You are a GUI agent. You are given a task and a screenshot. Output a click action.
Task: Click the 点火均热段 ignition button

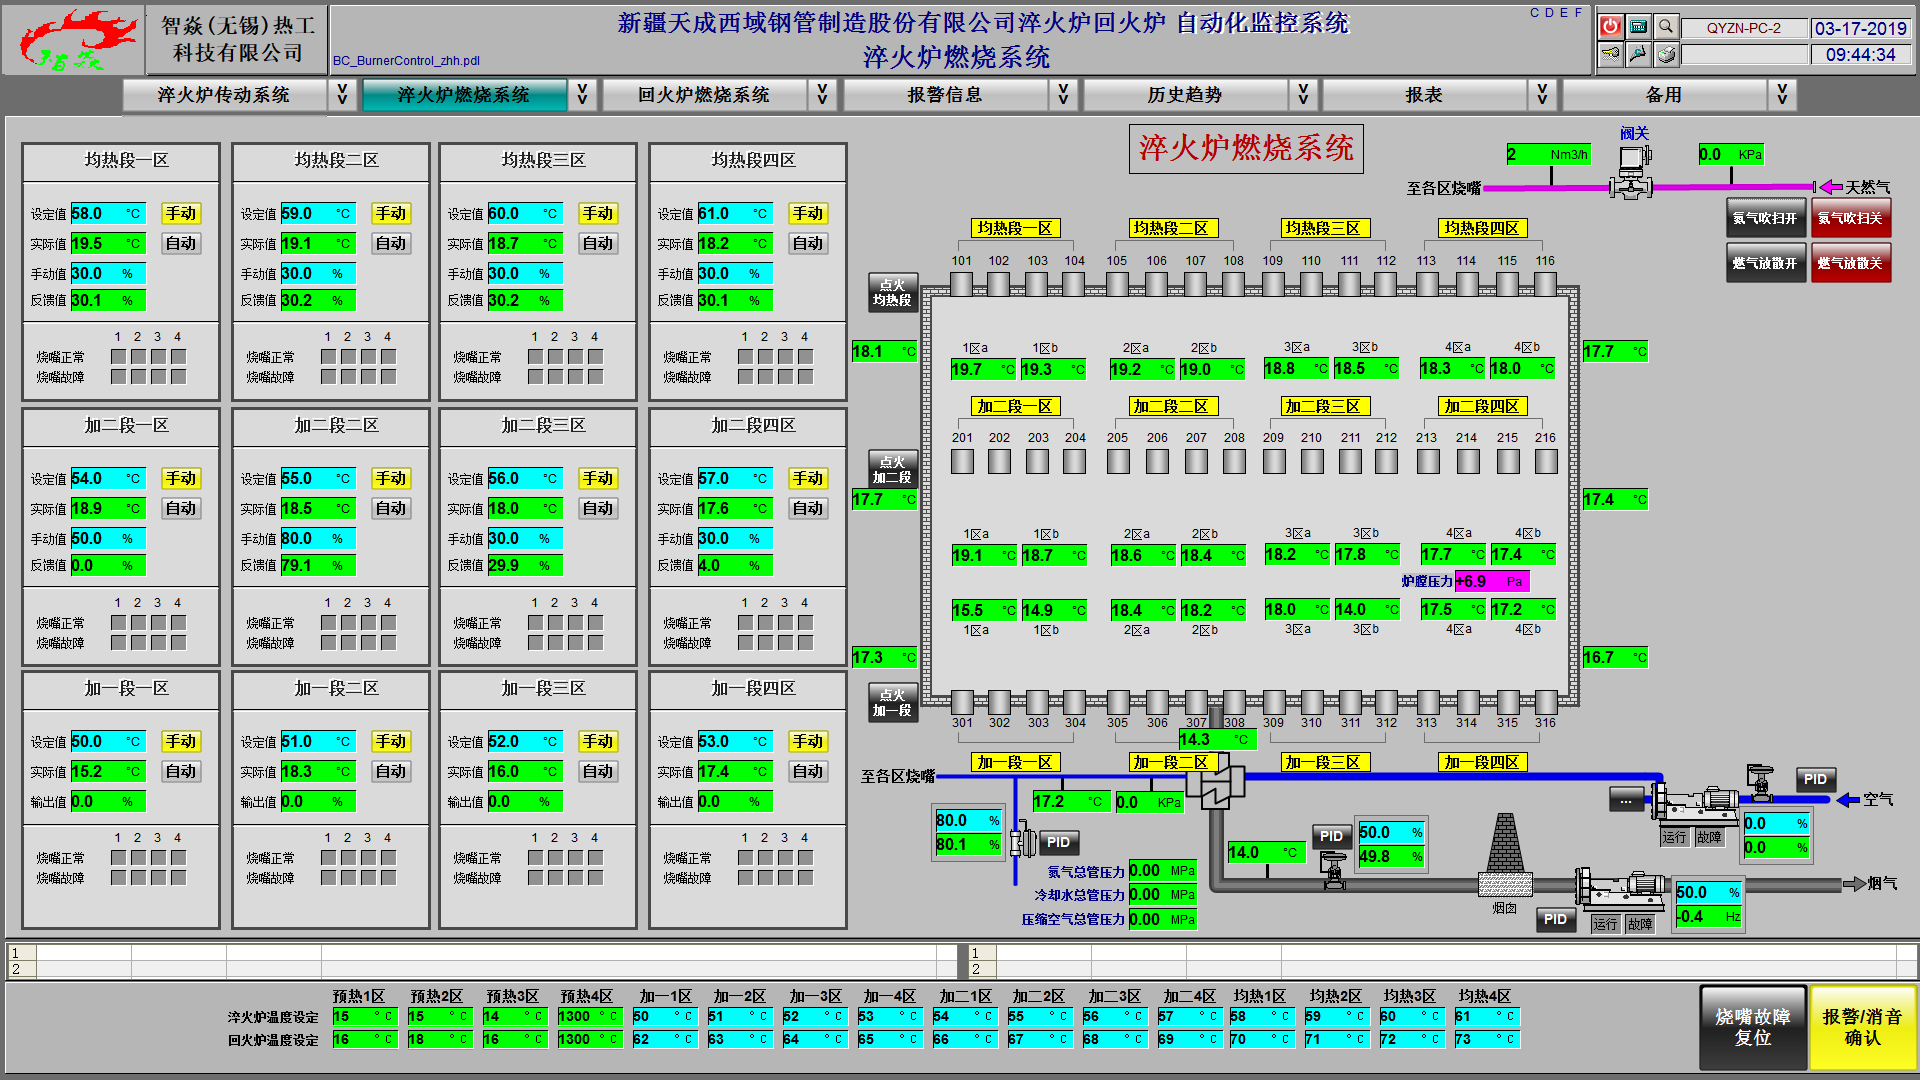tap(892, 292)
